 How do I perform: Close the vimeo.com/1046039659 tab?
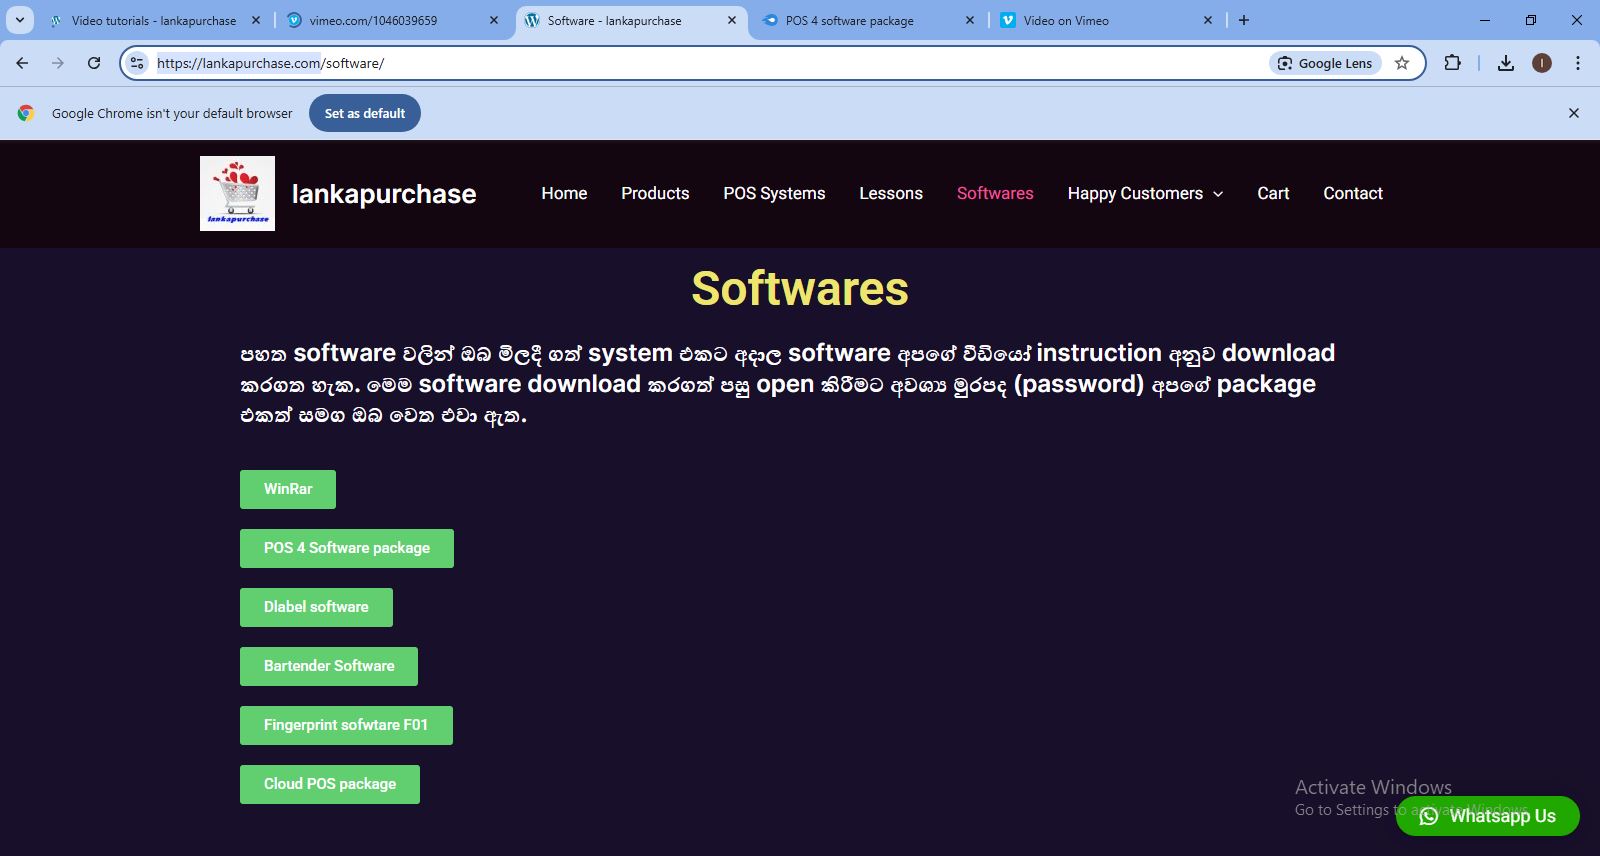click(494, 20)
